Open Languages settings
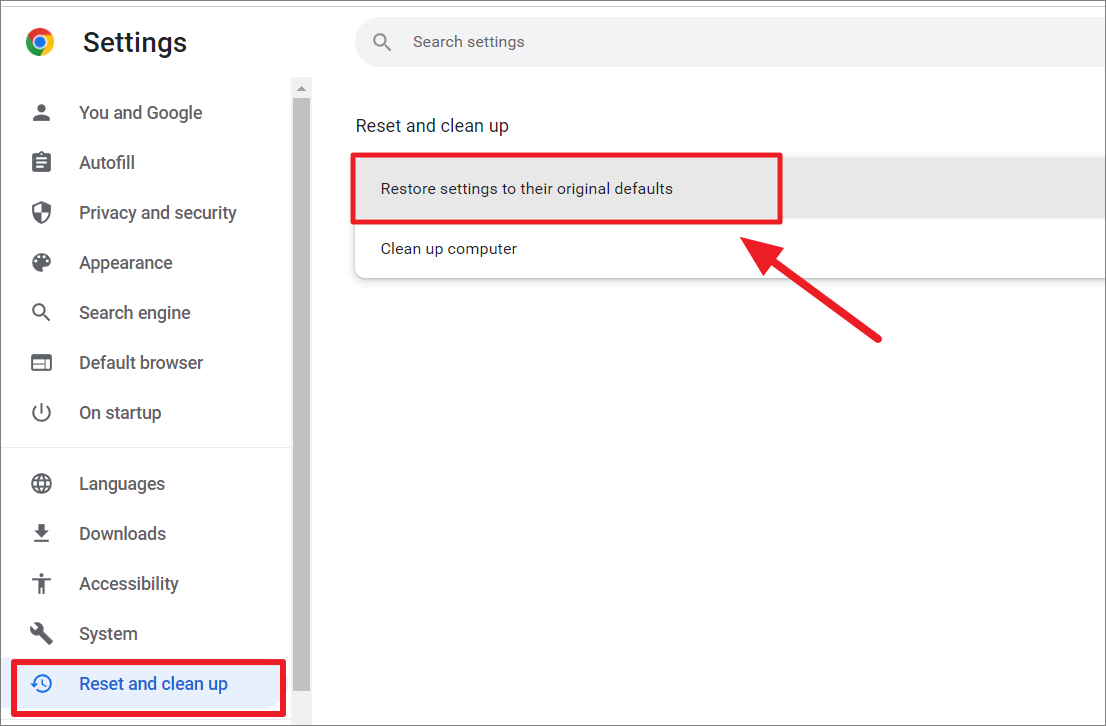The image size is (1106, 726). click(x=122, y=483)
